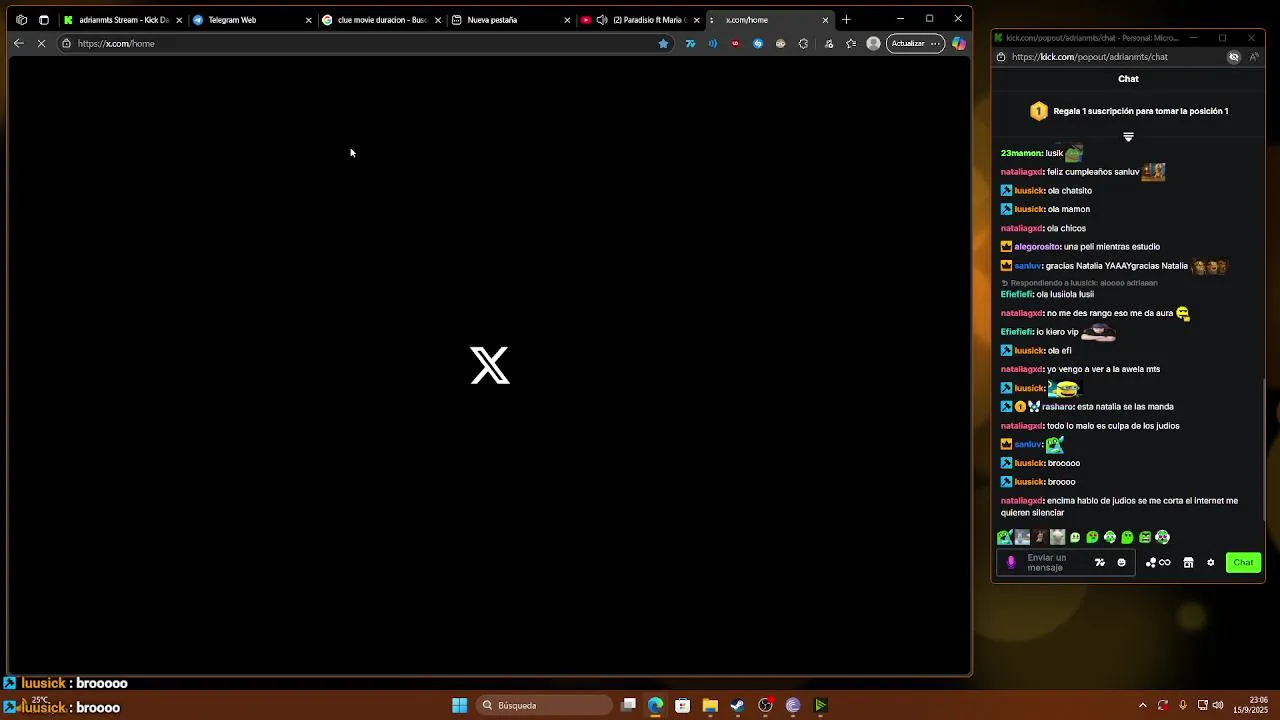Open OBS Studio from taskbar
1280x720 pixels.
[765, 706]
